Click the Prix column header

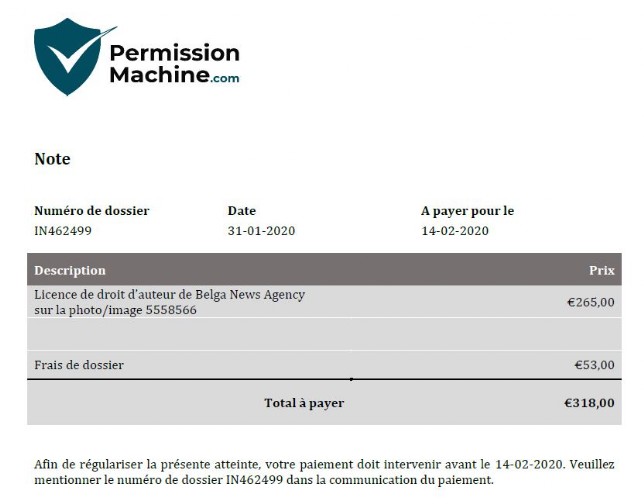[x=602, y=270]
